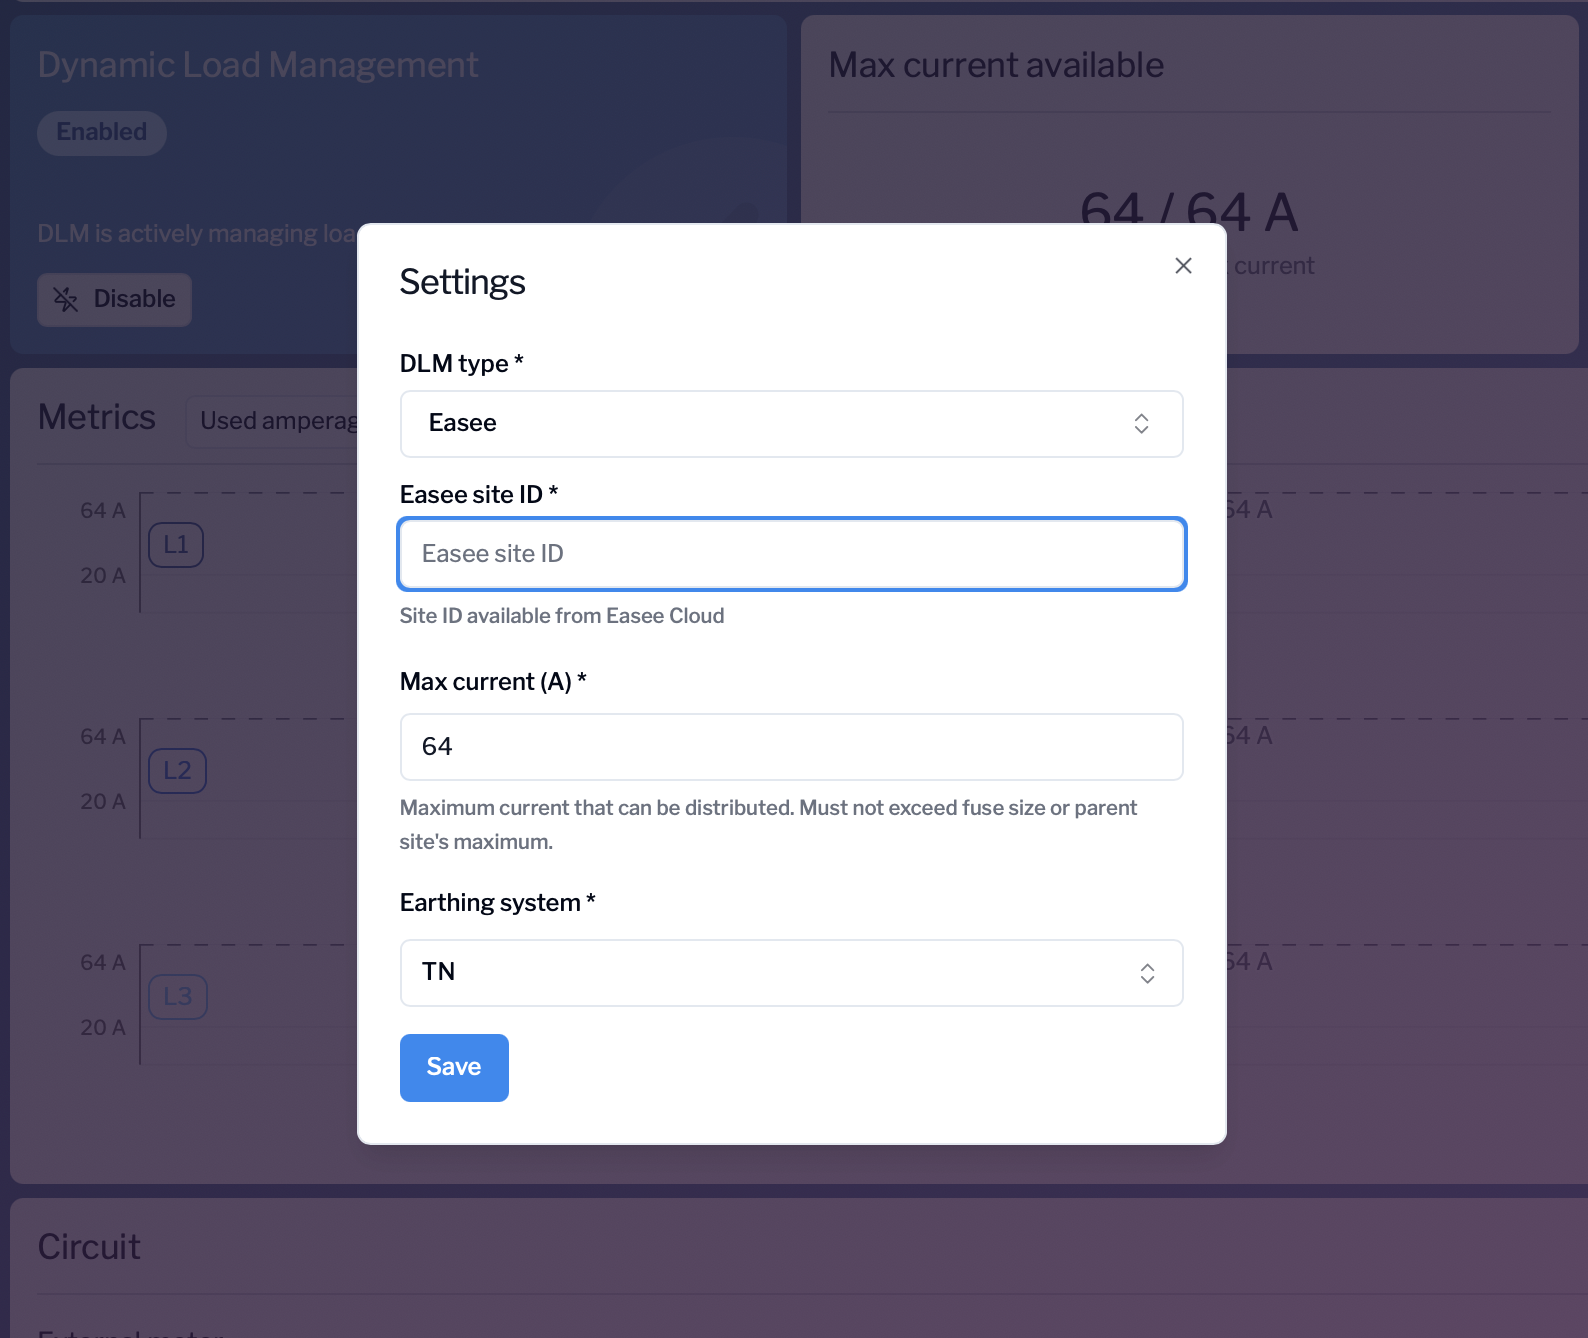Click the Circuit section heading
Viewport: 1588px width, 1338px height.
tap(89, 1247)
